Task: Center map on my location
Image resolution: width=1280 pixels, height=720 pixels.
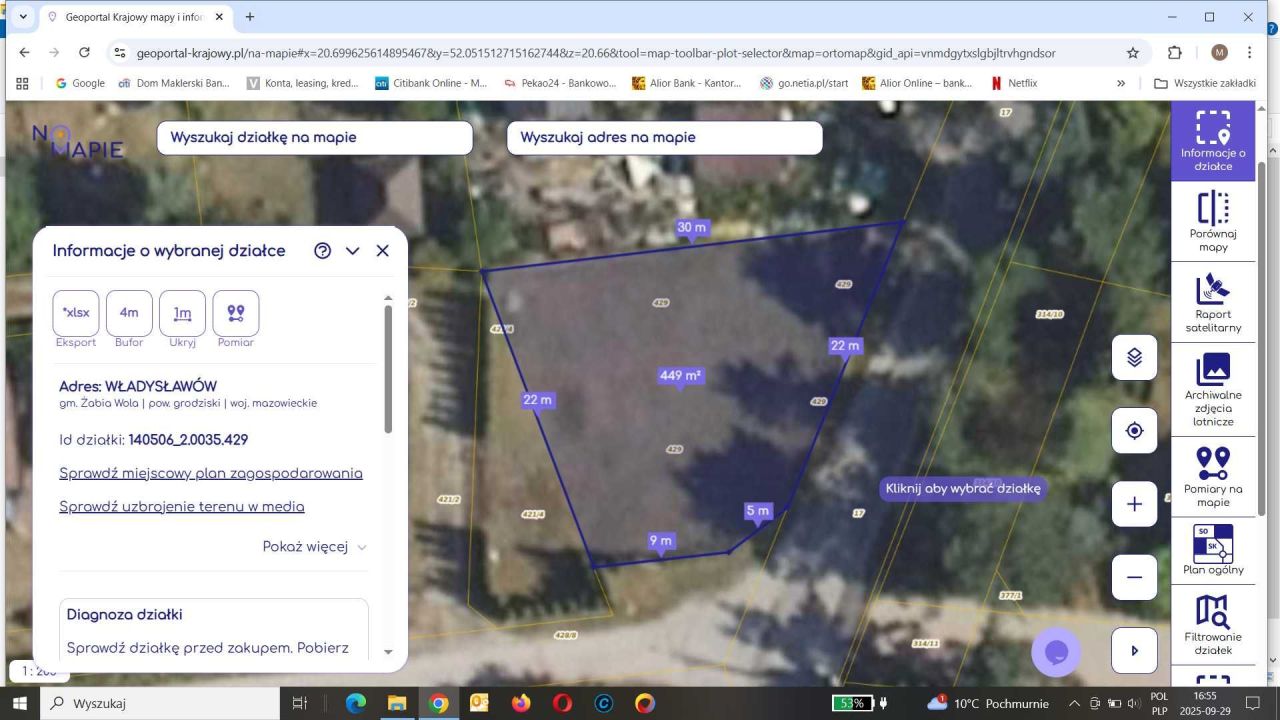Action: click(x=1134, y=431)
